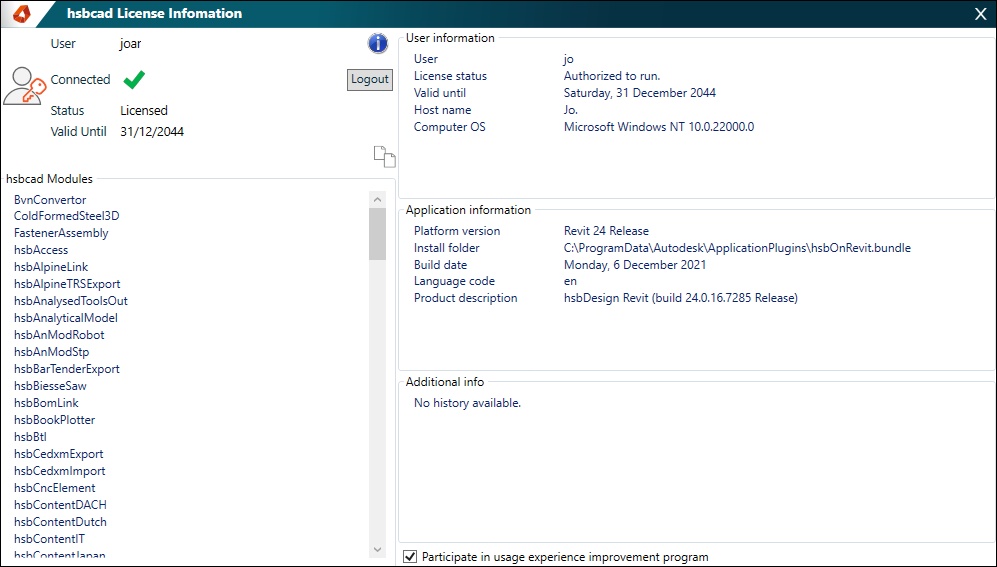This screenshot has width=997, height=567.
Task: Log out using the Logout button
Action: (369, 79)
